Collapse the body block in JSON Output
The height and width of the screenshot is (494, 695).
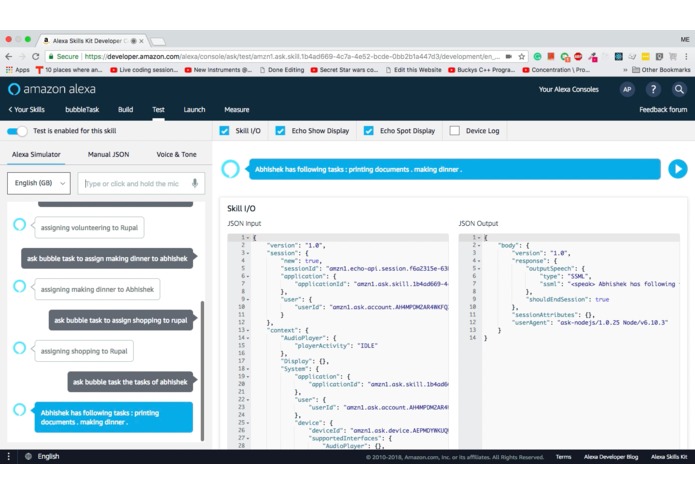pyautogui.click(x=479, y=245)
